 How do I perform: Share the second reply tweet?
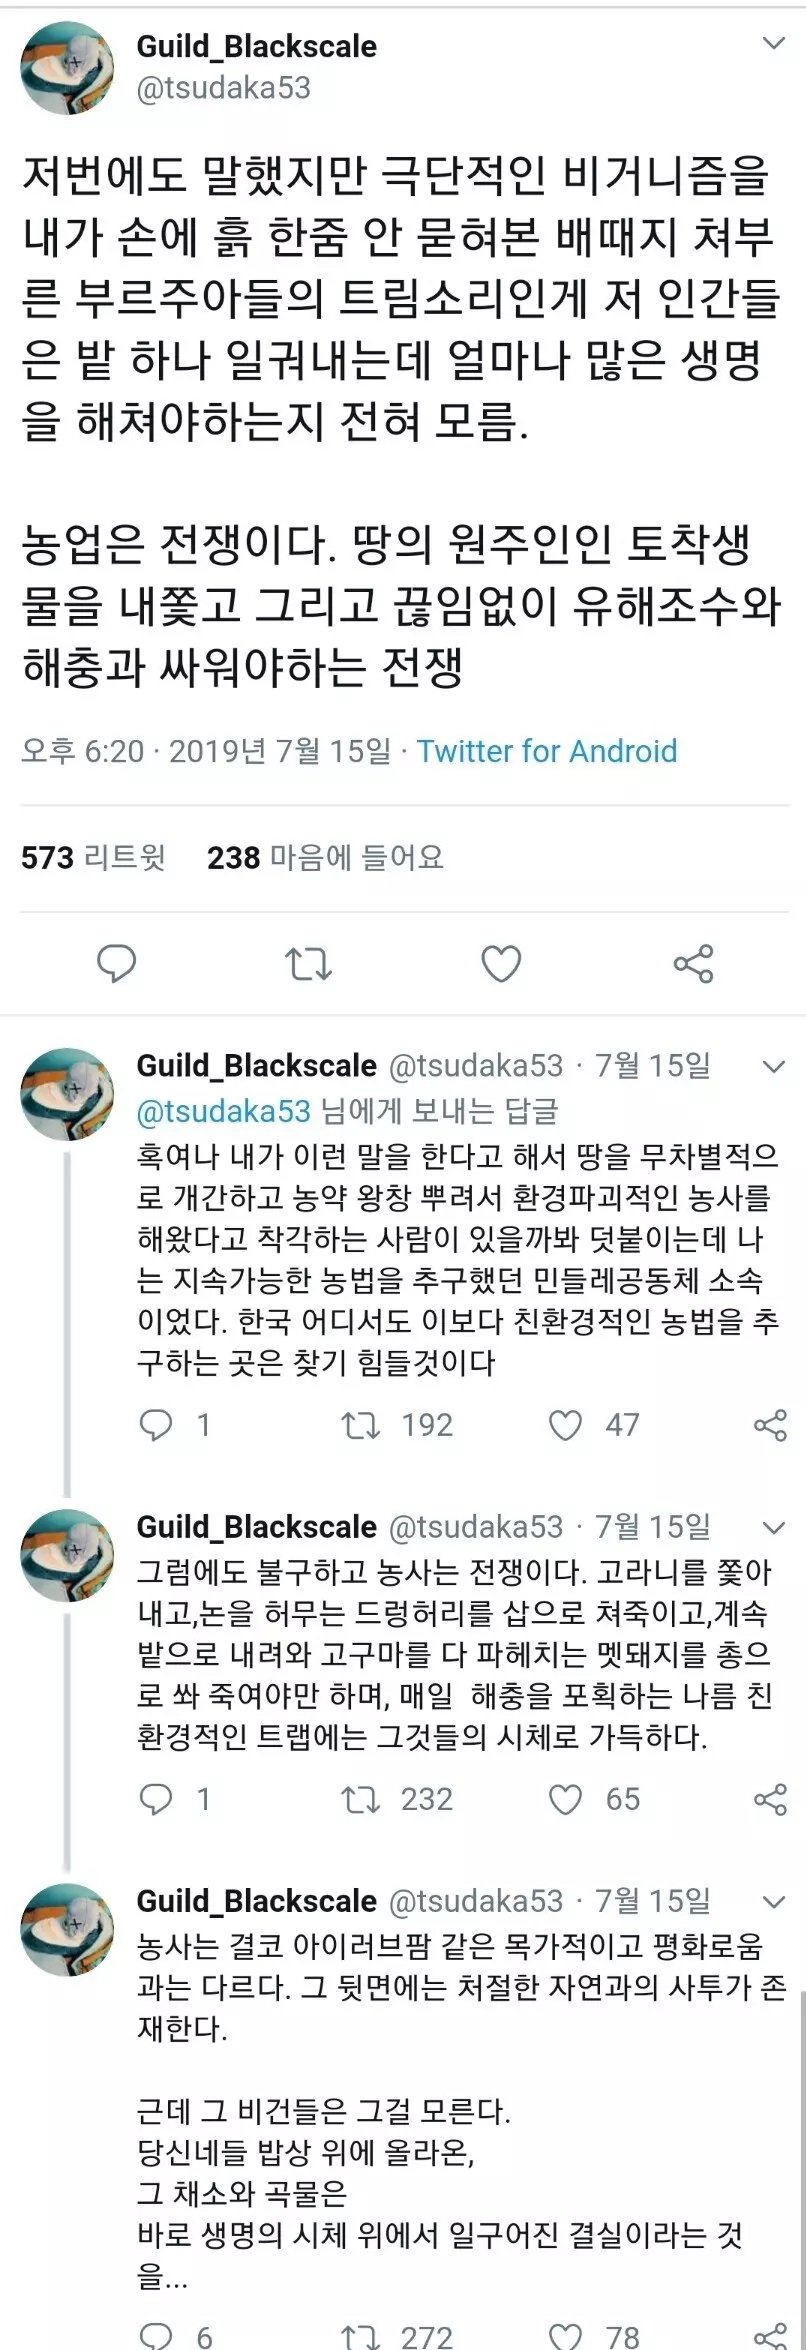tap(770, 1799)
